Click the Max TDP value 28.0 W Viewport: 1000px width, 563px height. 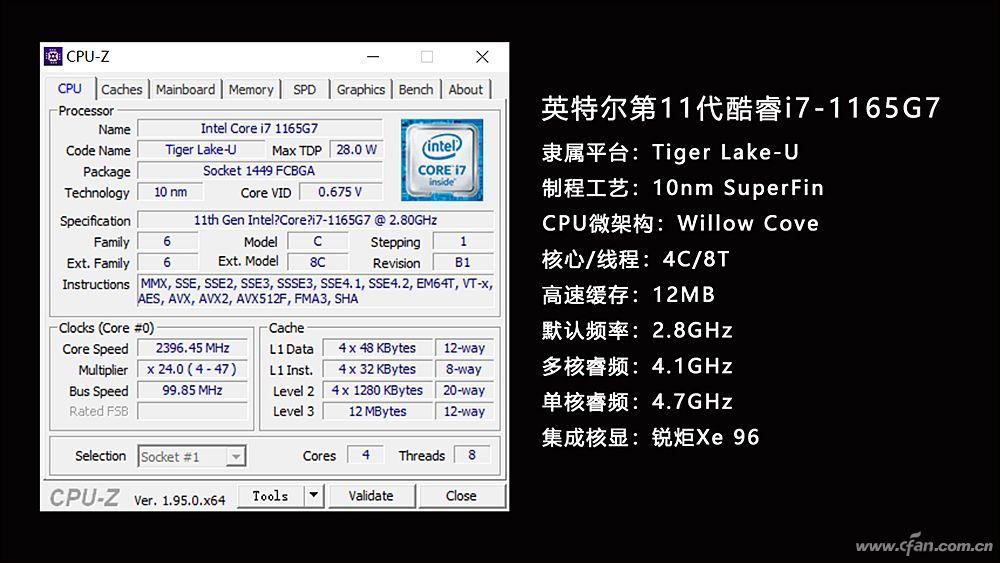coord(357,149)
